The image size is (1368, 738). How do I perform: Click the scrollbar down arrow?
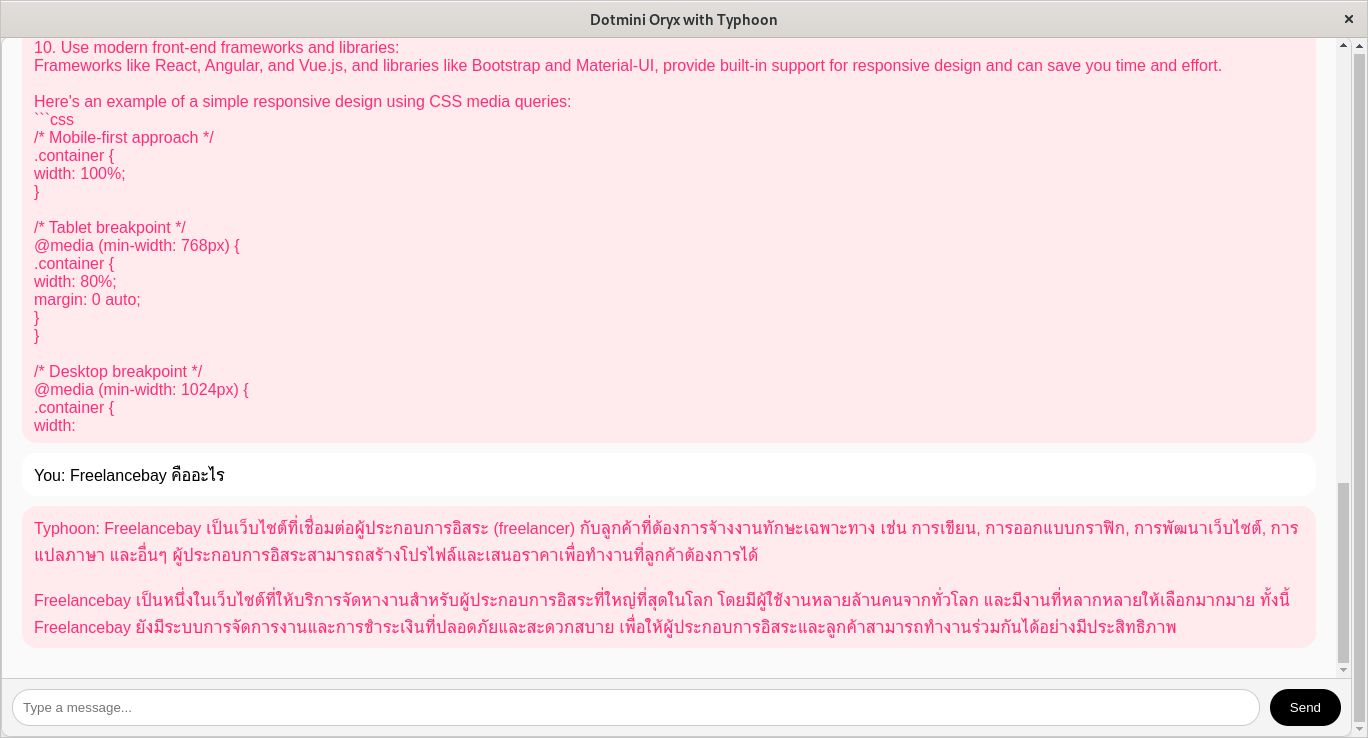coord(1343,671)
